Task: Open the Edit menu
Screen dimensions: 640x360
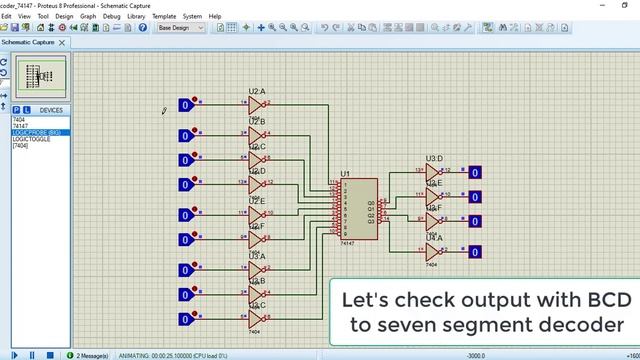Action: [x=6, y=16]
